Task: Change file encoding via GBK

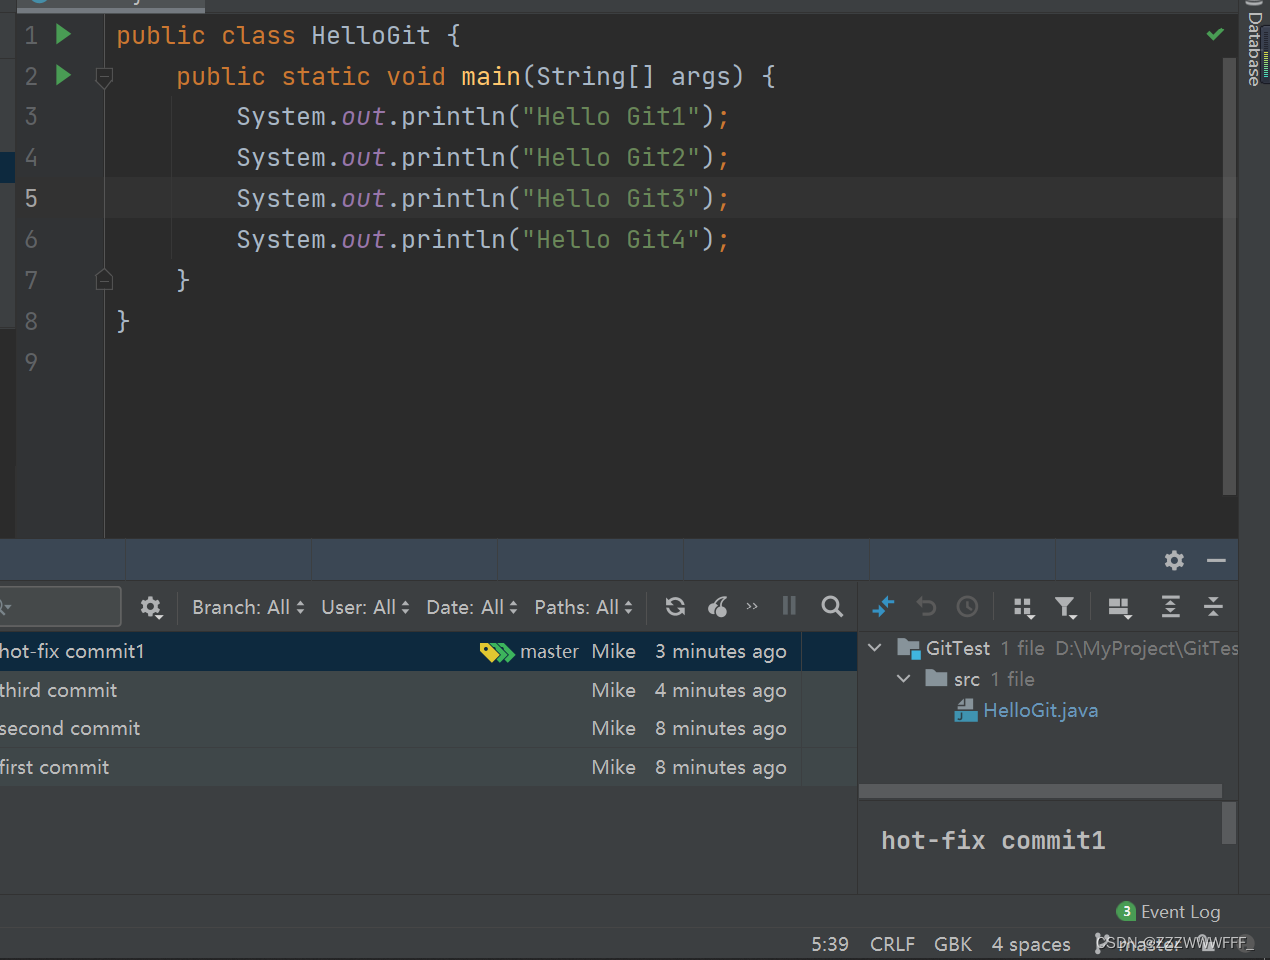Action: (953, 944)
